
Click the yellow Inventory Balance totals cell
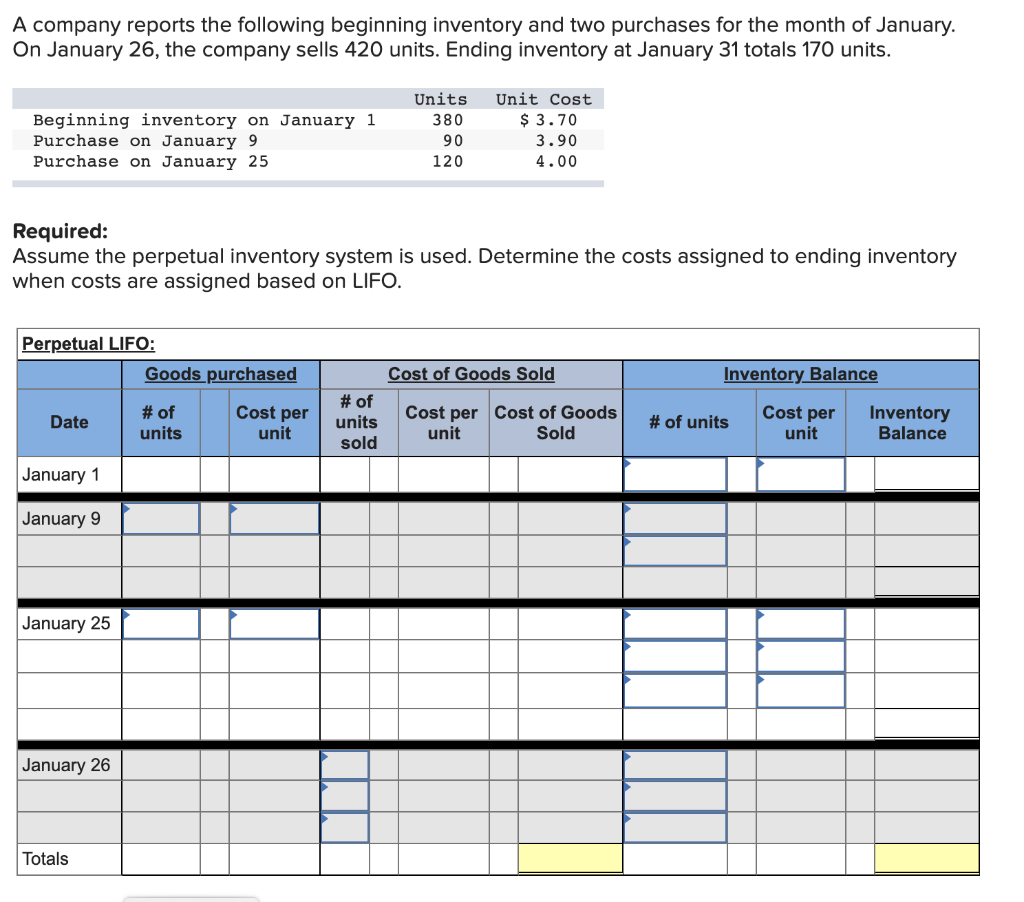click(x=927, y=857)
